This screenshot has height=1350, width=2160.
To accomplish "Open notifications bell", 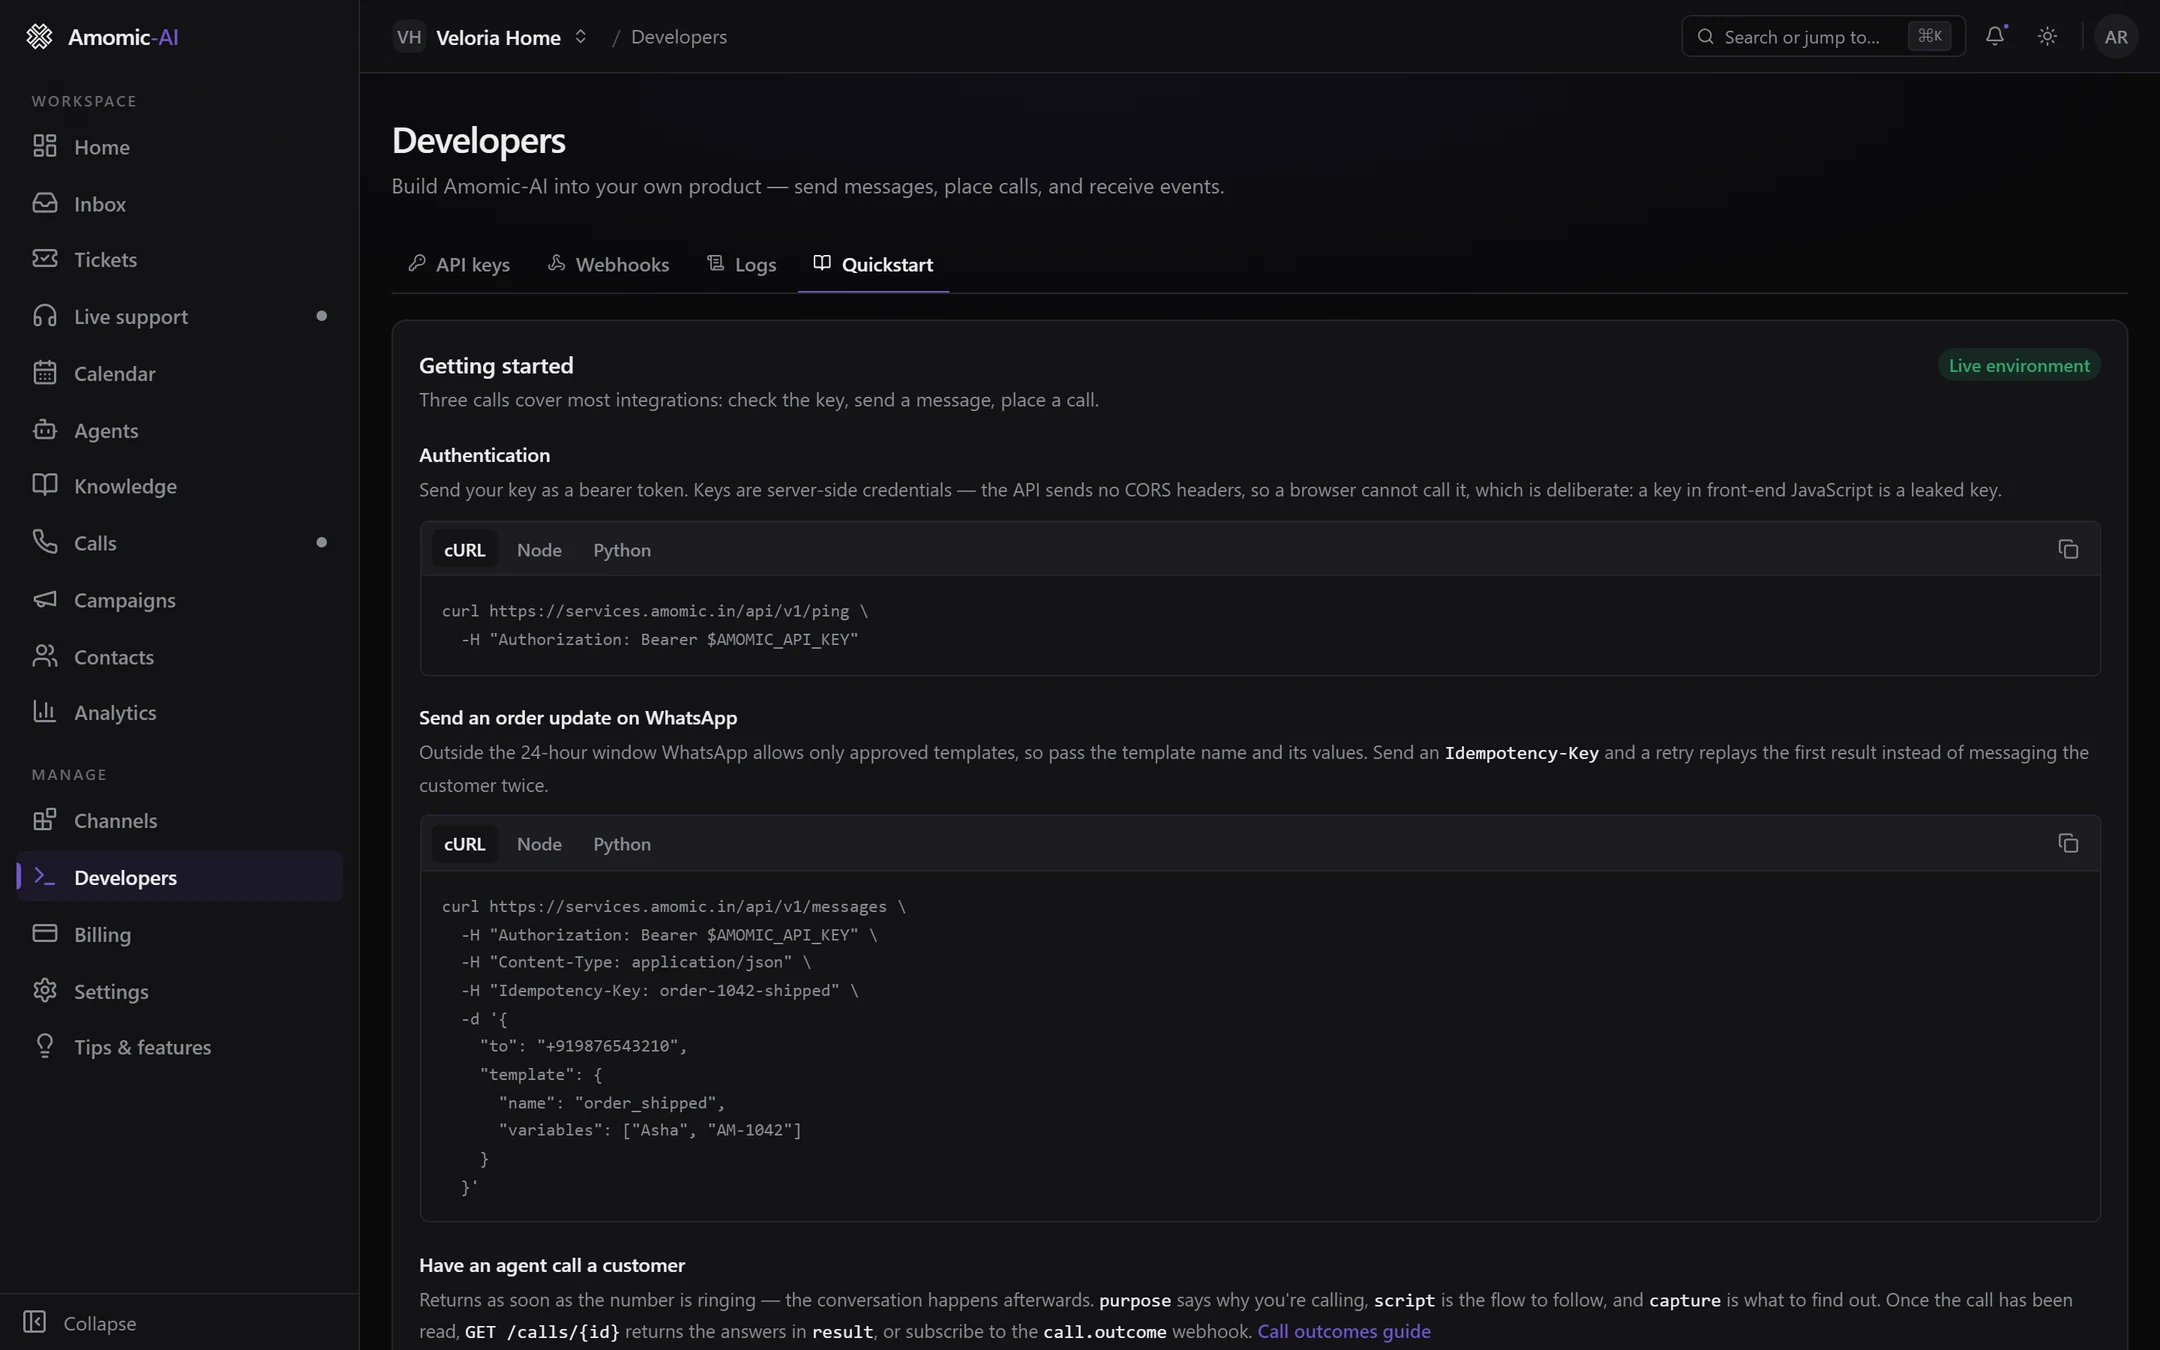I will click(1995, 37).
